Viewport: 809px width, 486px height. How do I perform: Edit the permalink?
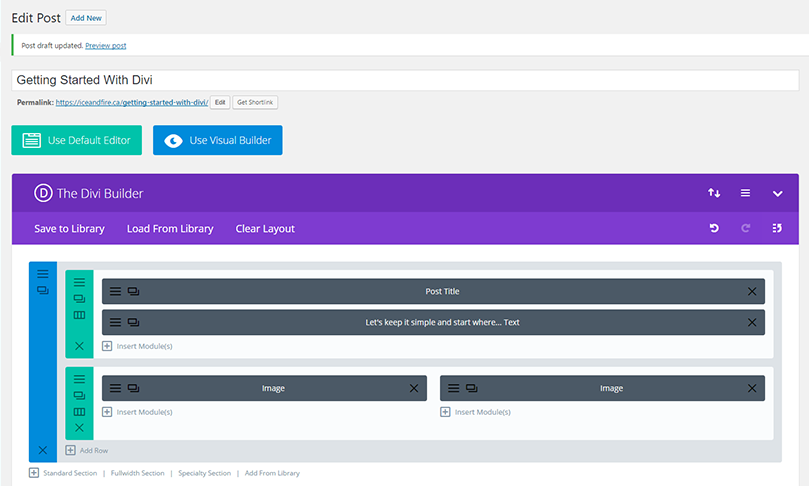tap(220, 102)
